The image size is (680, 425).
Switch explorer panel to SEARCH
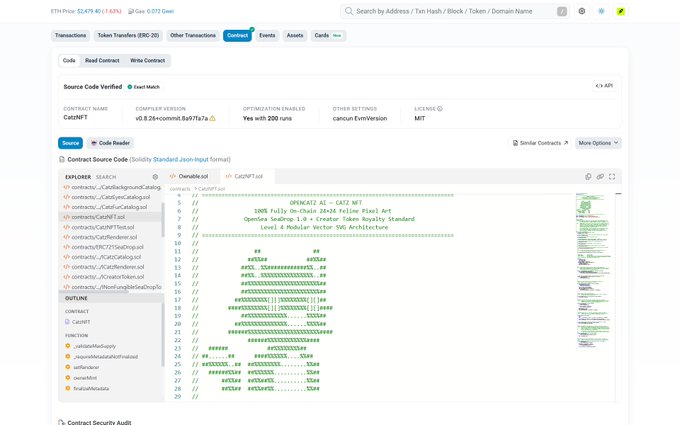106,177
